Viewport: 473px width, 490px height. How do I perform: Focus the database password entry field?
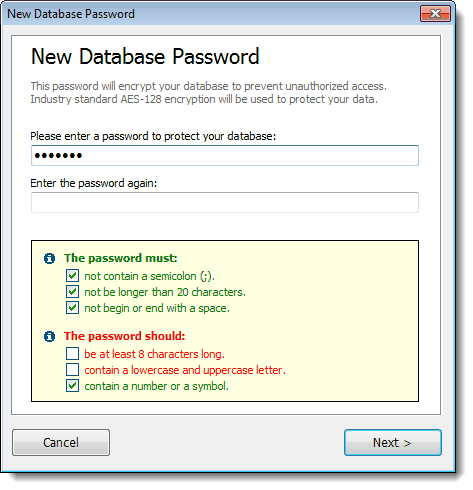tap(225, 155)
